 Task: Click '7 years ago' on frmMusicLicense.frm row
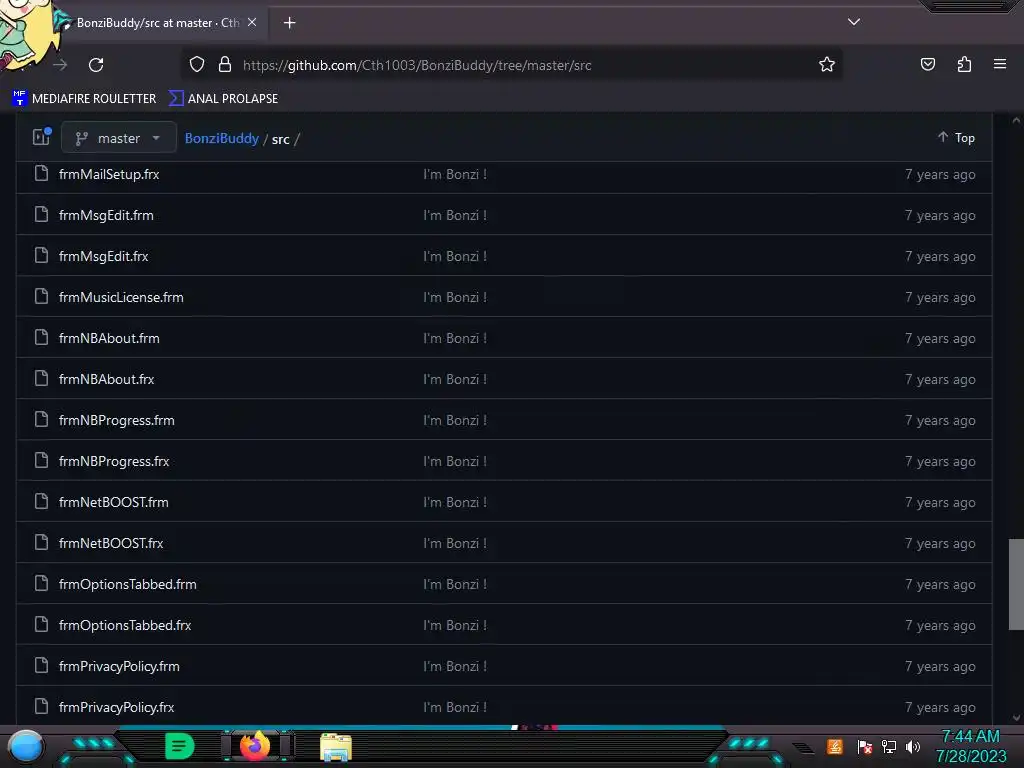tap(940, 298)
